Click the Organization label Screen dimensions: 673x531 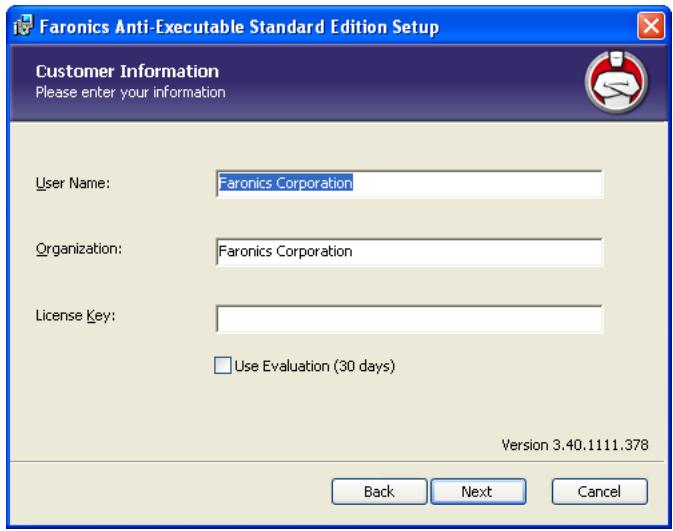(79, 249)
